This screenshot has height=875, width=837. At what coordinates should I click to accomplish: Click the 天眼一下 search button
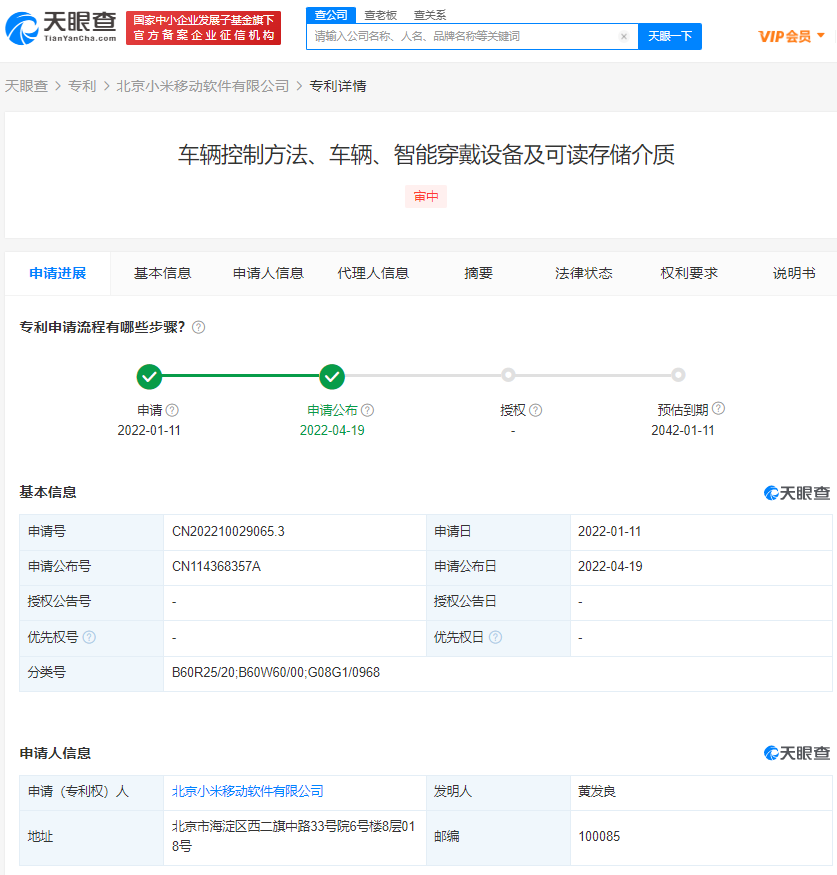click(x=670, y=36)
